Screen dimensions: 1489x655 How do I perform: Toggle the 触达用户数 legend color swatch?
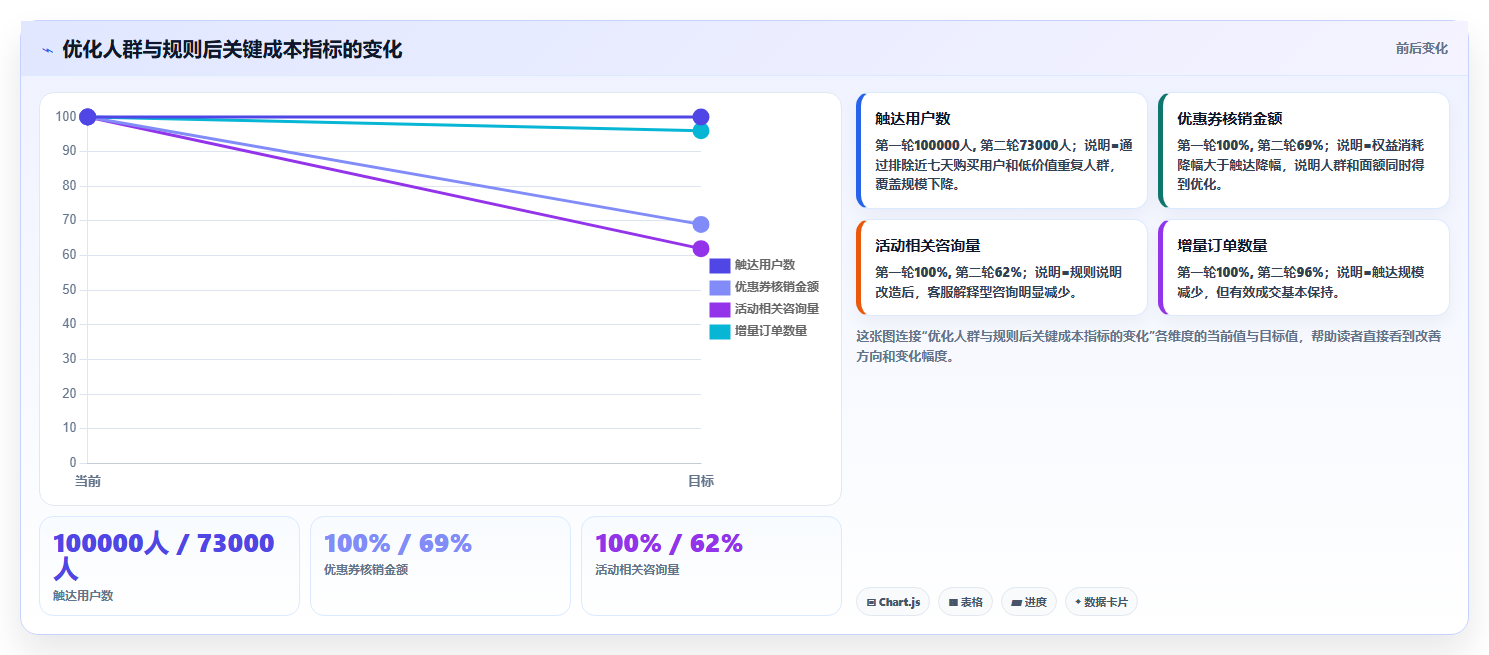click(720, 265)
